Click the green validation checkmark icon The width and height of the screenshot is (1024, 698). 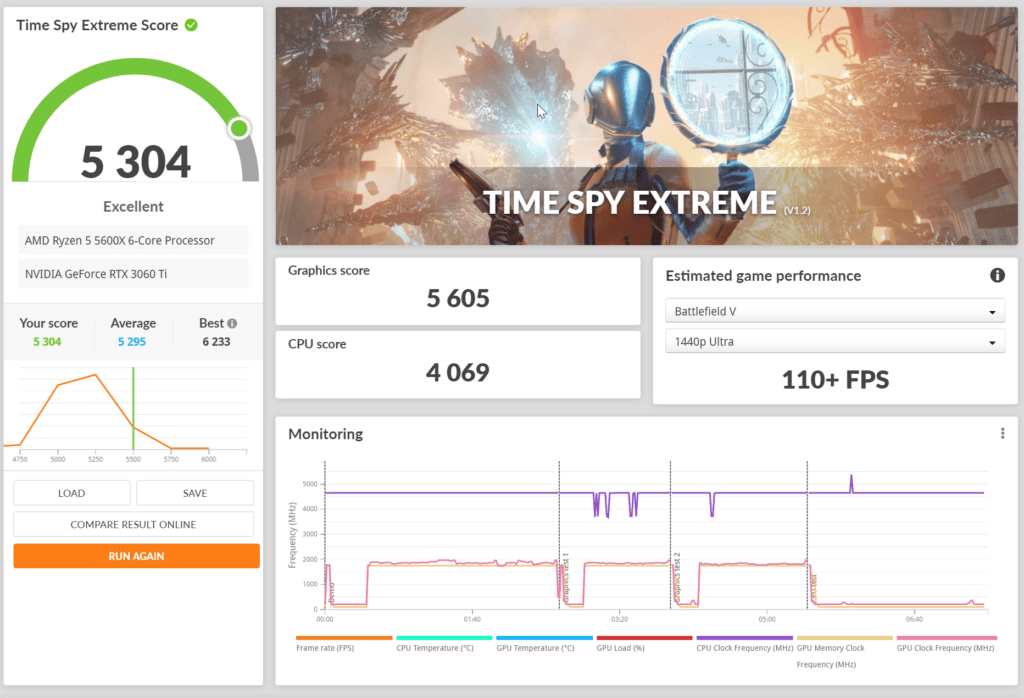[x=191, y=25]
